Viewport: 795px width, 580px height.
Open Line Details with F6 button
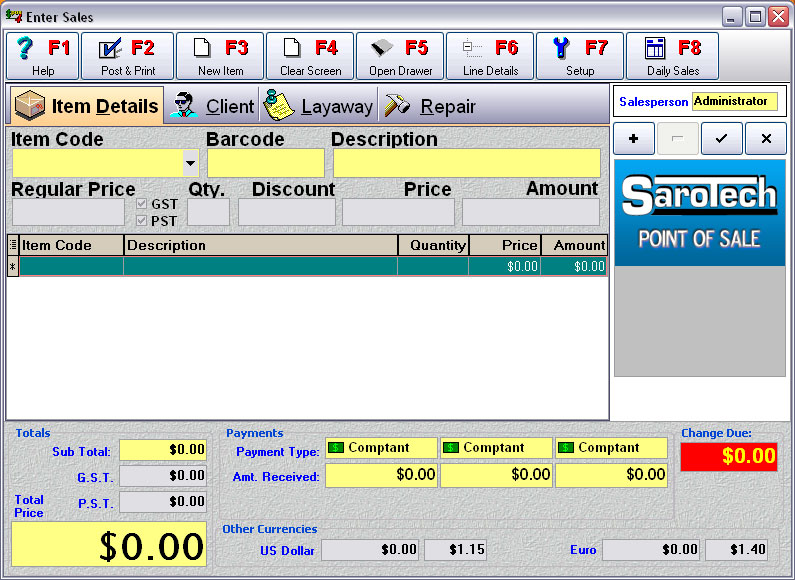click(x=490, y=56)
